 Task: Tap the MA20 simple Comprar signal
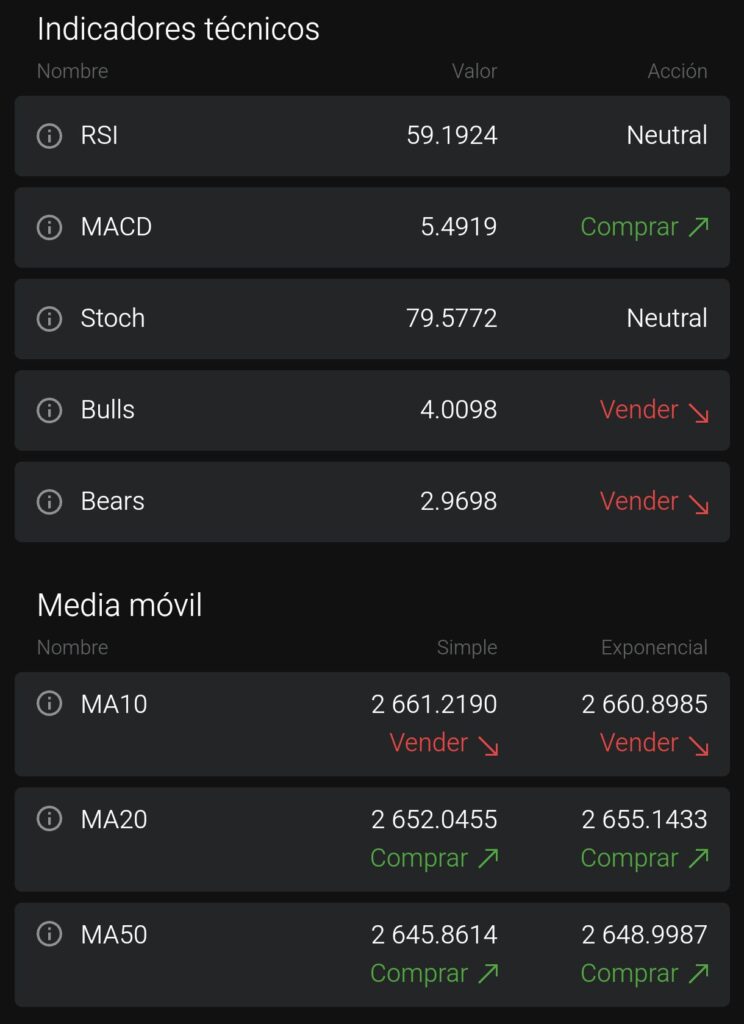pos(434,858)
